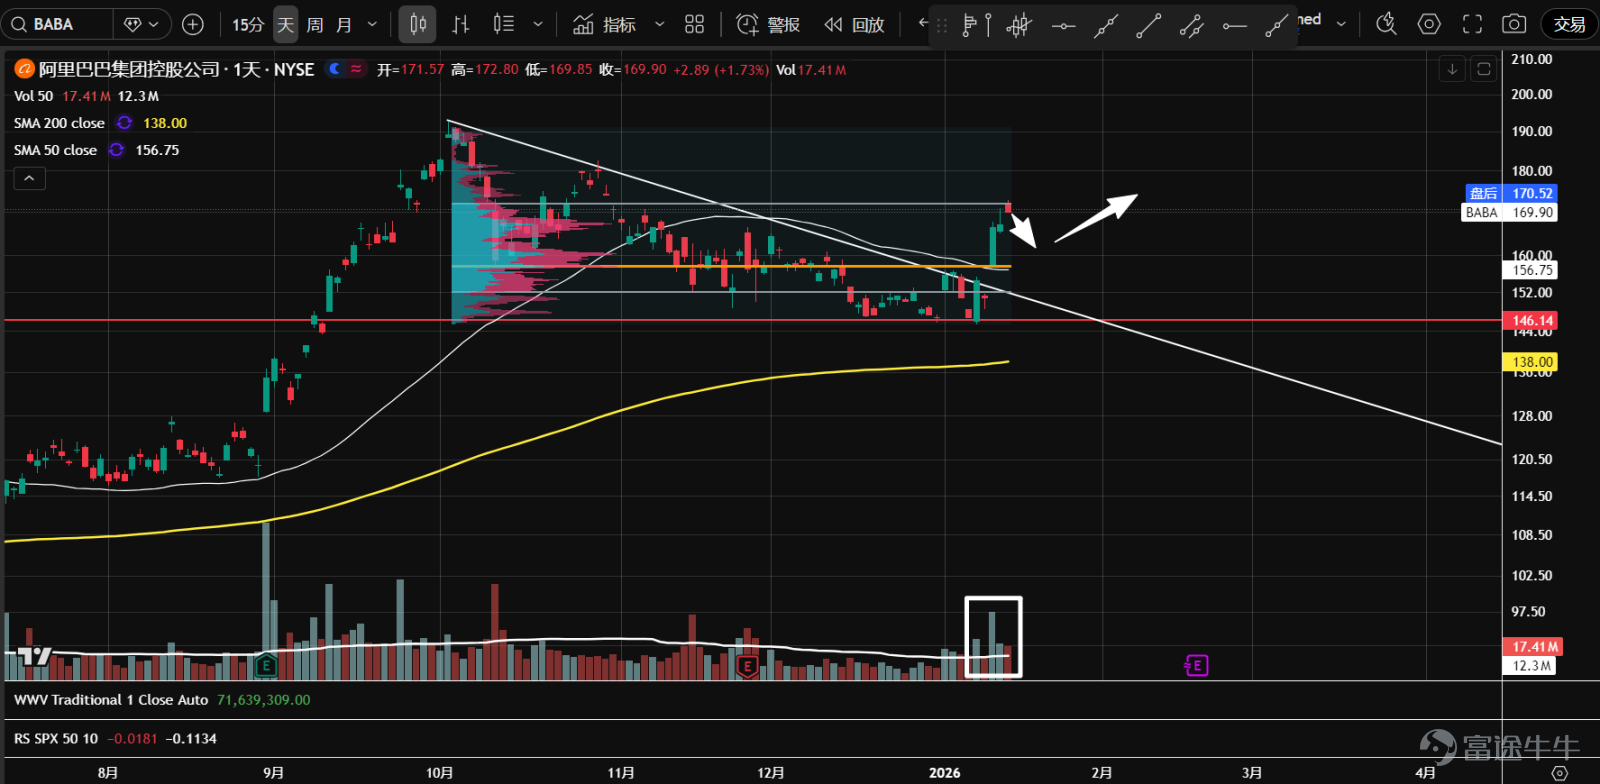Click the green earnings E marker in September
Image resolution: width=1600 pixels, height=784 pixels.
click(266, 665)
